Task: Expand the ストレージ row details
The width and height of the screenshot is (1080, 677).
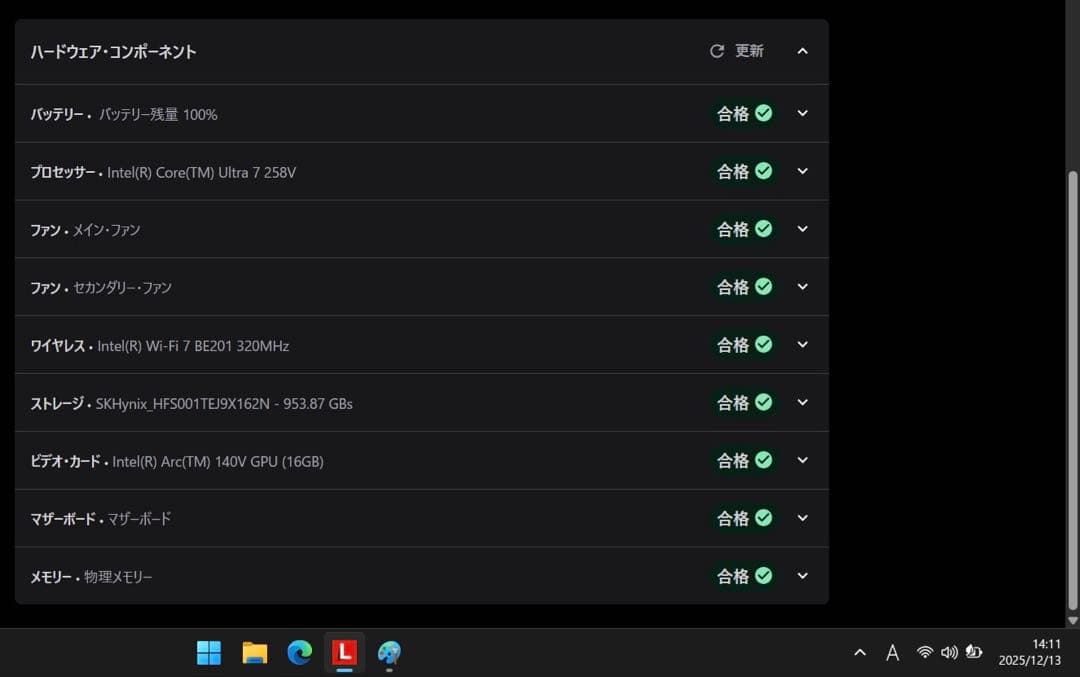Action: click(803, 402)
